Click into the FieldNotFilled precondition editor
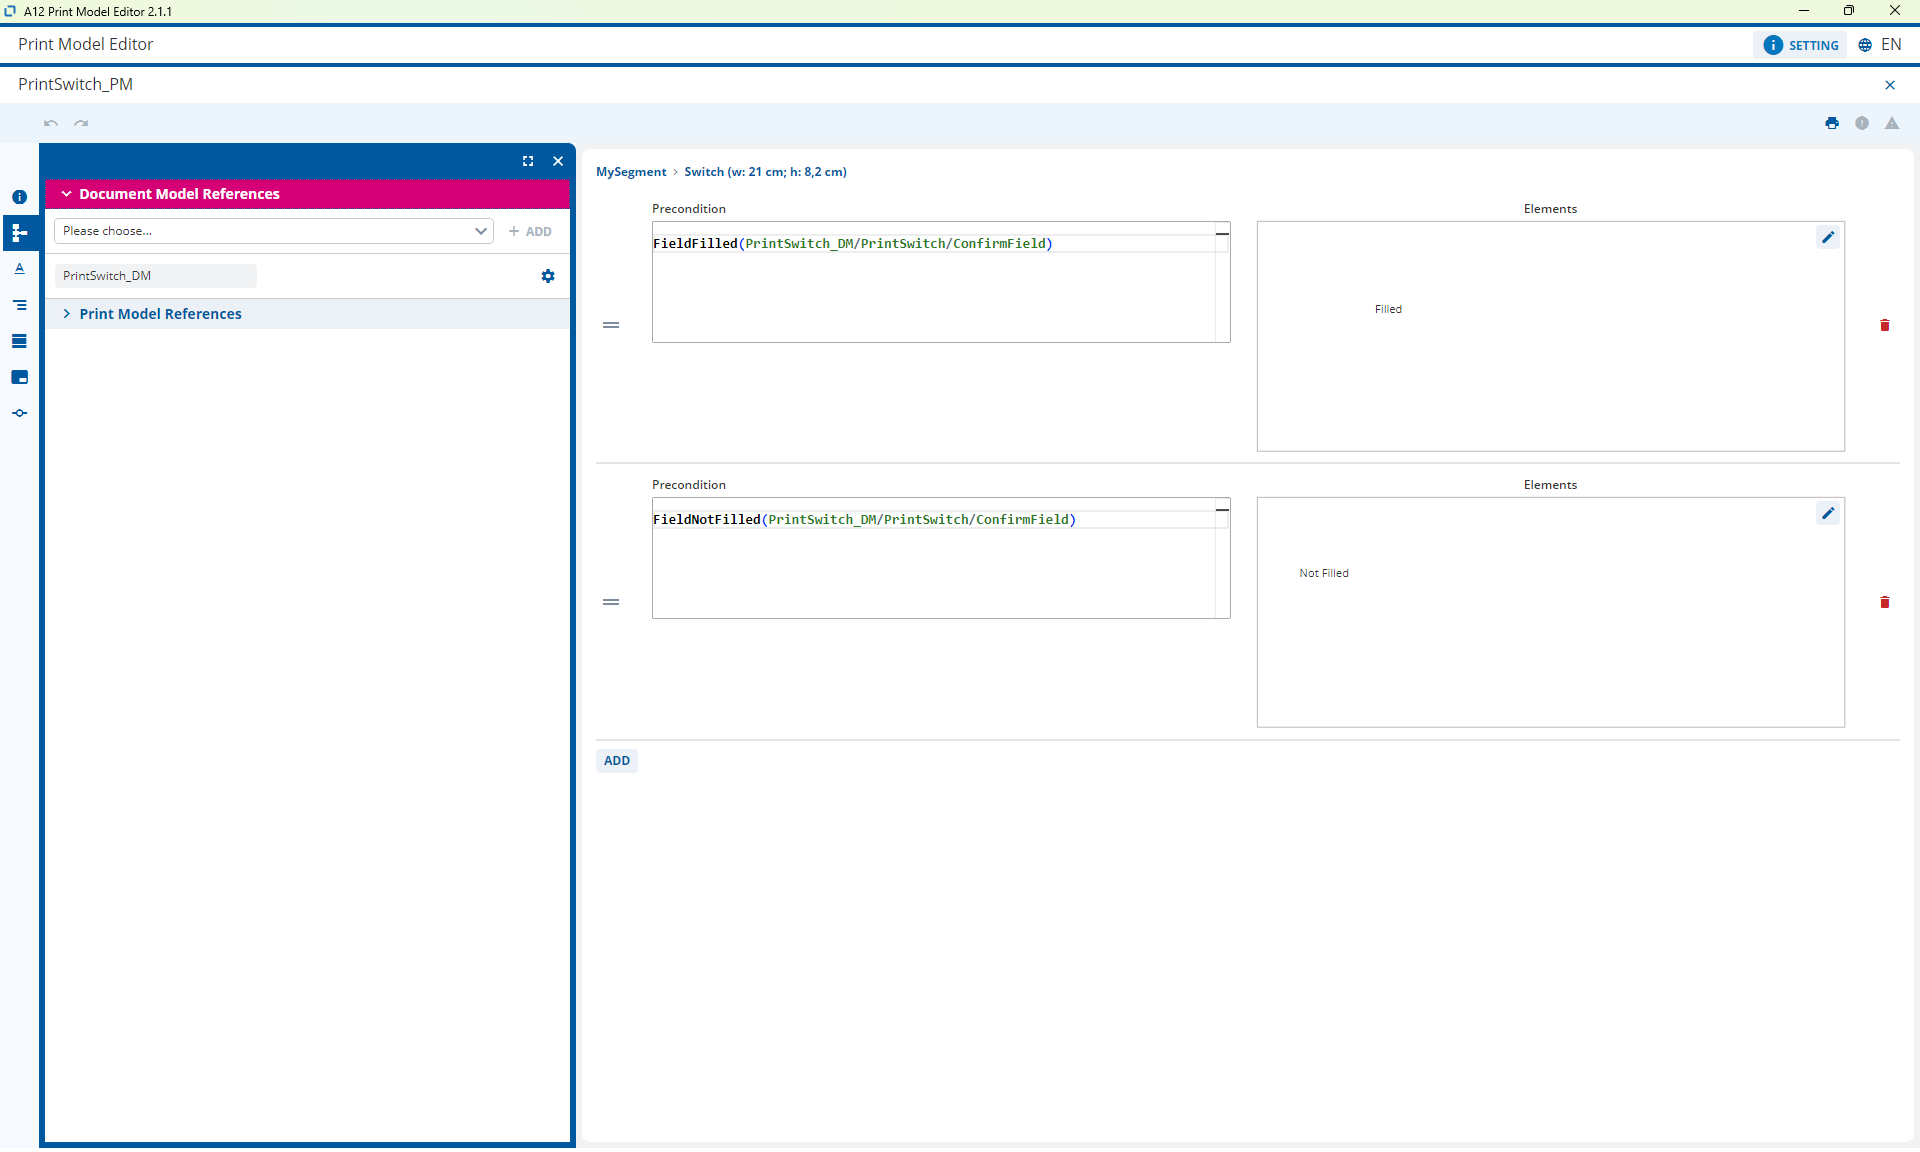 pyautogui.click(x=941, y=558)
